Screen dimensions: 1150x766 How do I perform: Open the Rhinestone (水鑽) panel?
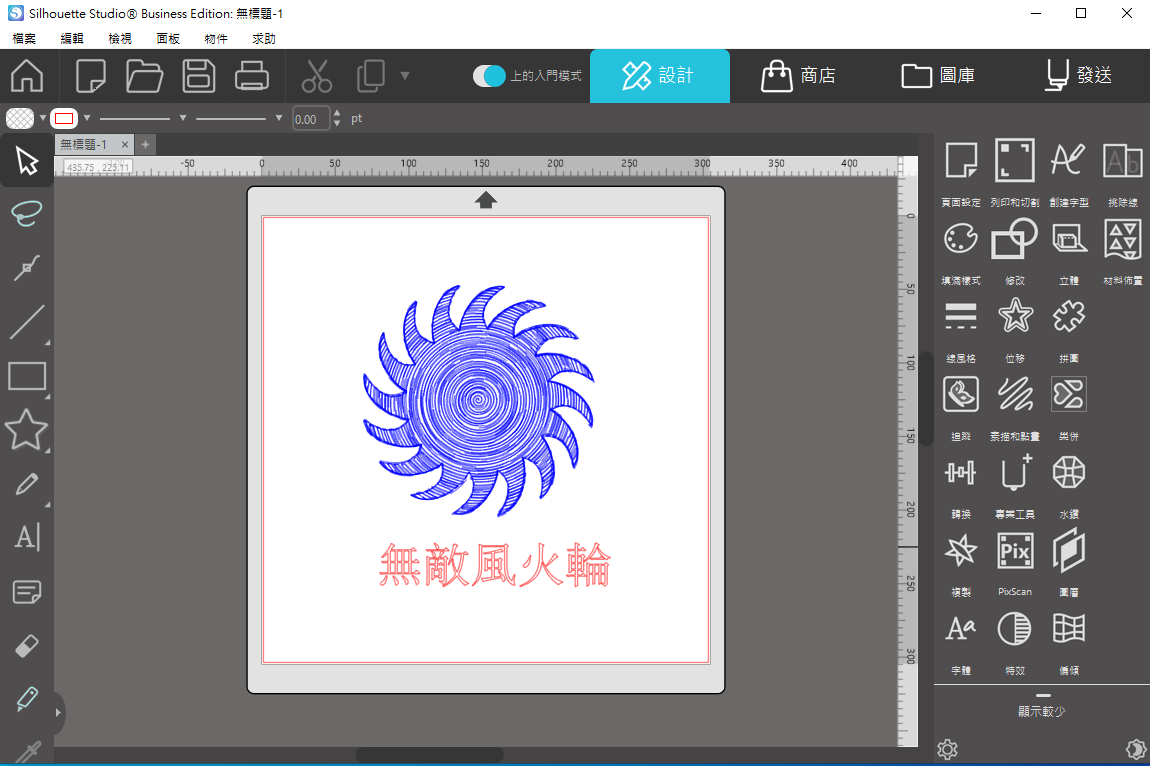1069,473
